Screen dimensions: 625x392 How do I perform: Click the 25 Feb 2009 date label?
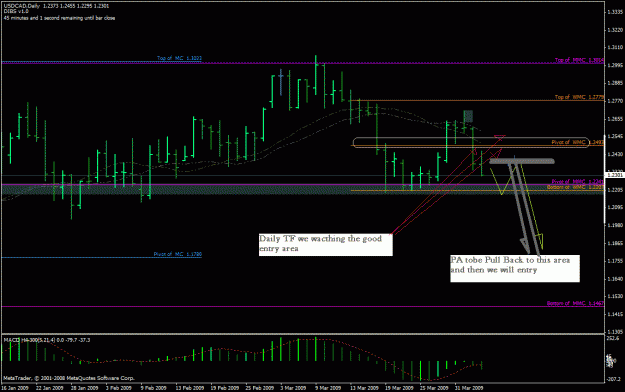coord(259,388)
